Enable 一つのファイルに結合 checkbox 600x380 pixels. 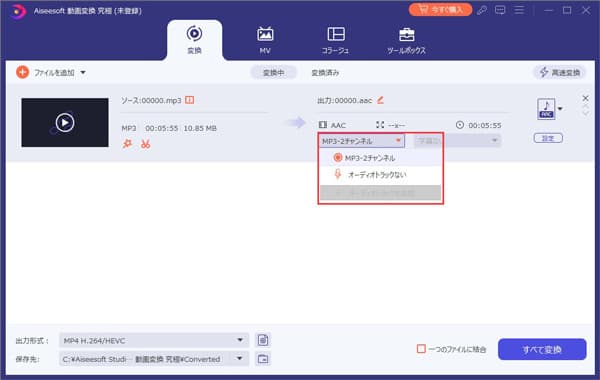[x=421, y=349]
